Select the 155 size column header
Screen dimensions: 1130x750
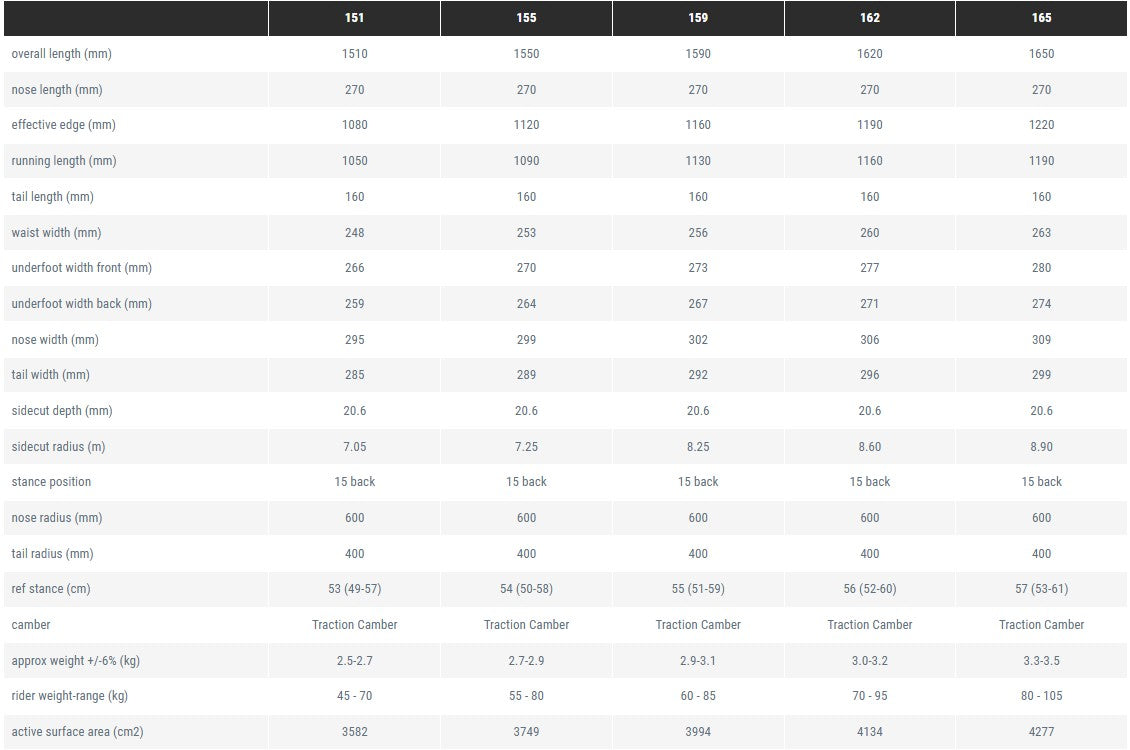pos(526,18)
